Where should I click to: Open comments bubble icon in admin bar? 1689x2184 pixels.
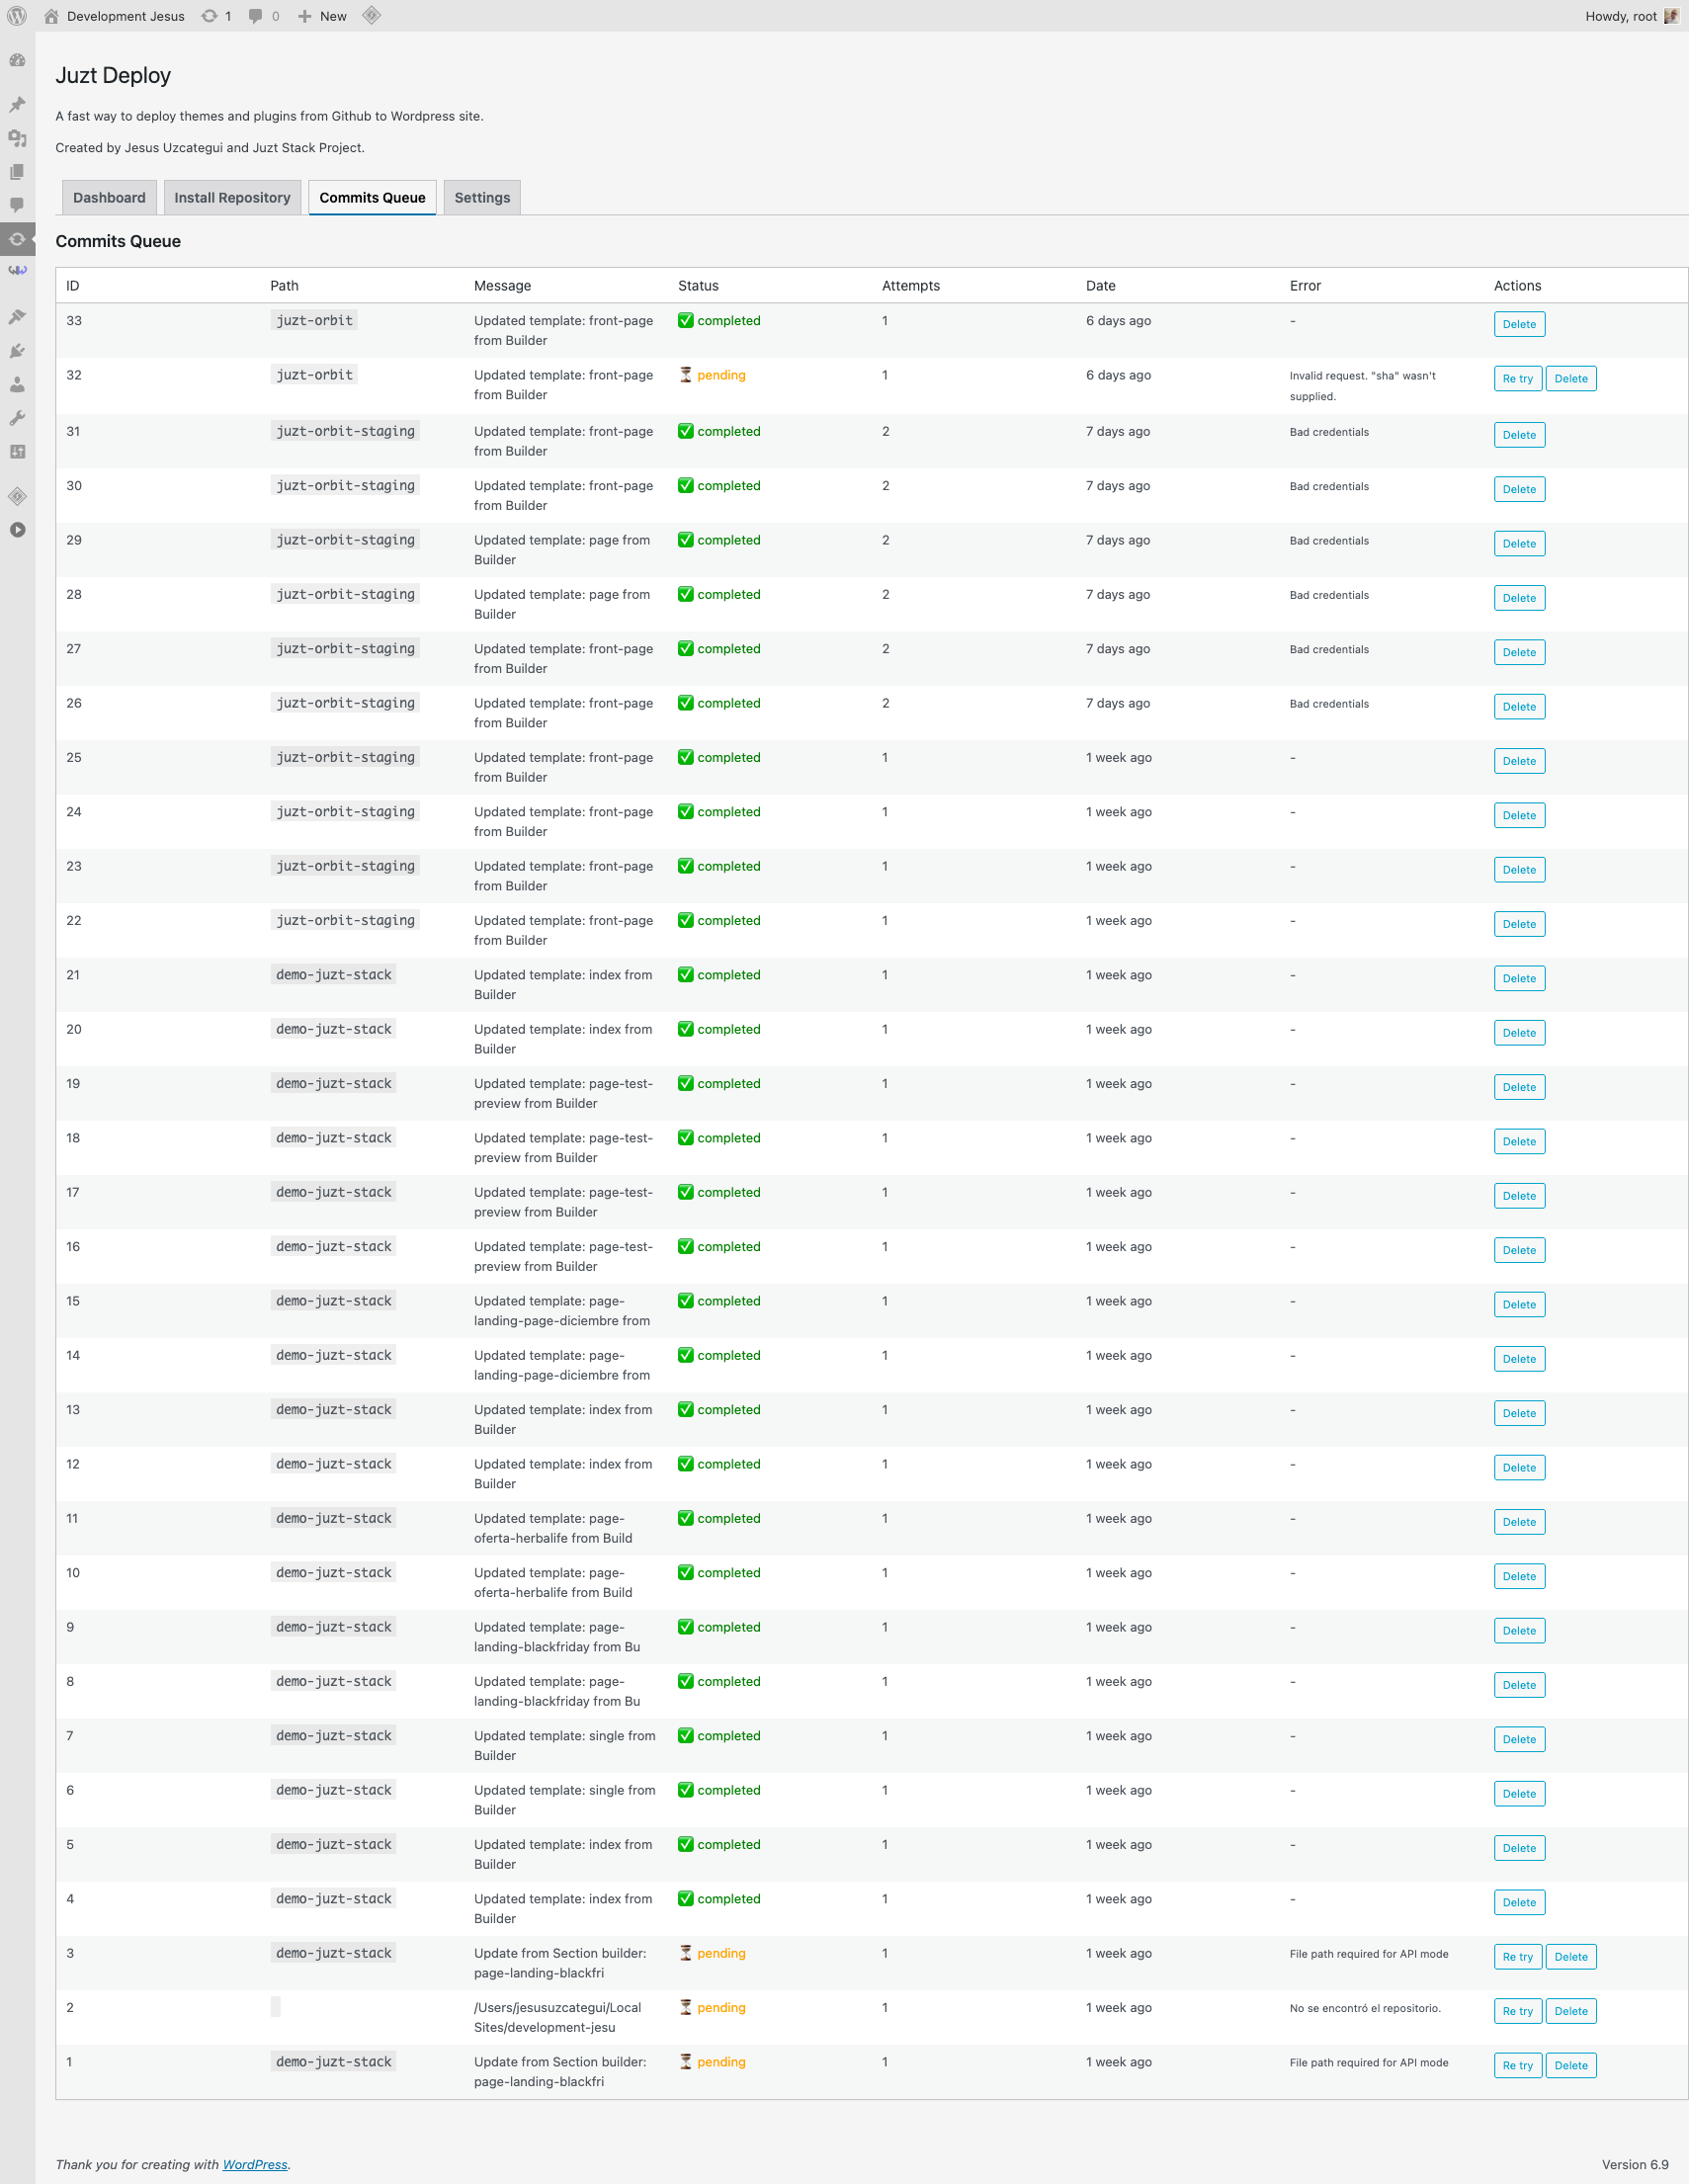click(x=263, y=16)
